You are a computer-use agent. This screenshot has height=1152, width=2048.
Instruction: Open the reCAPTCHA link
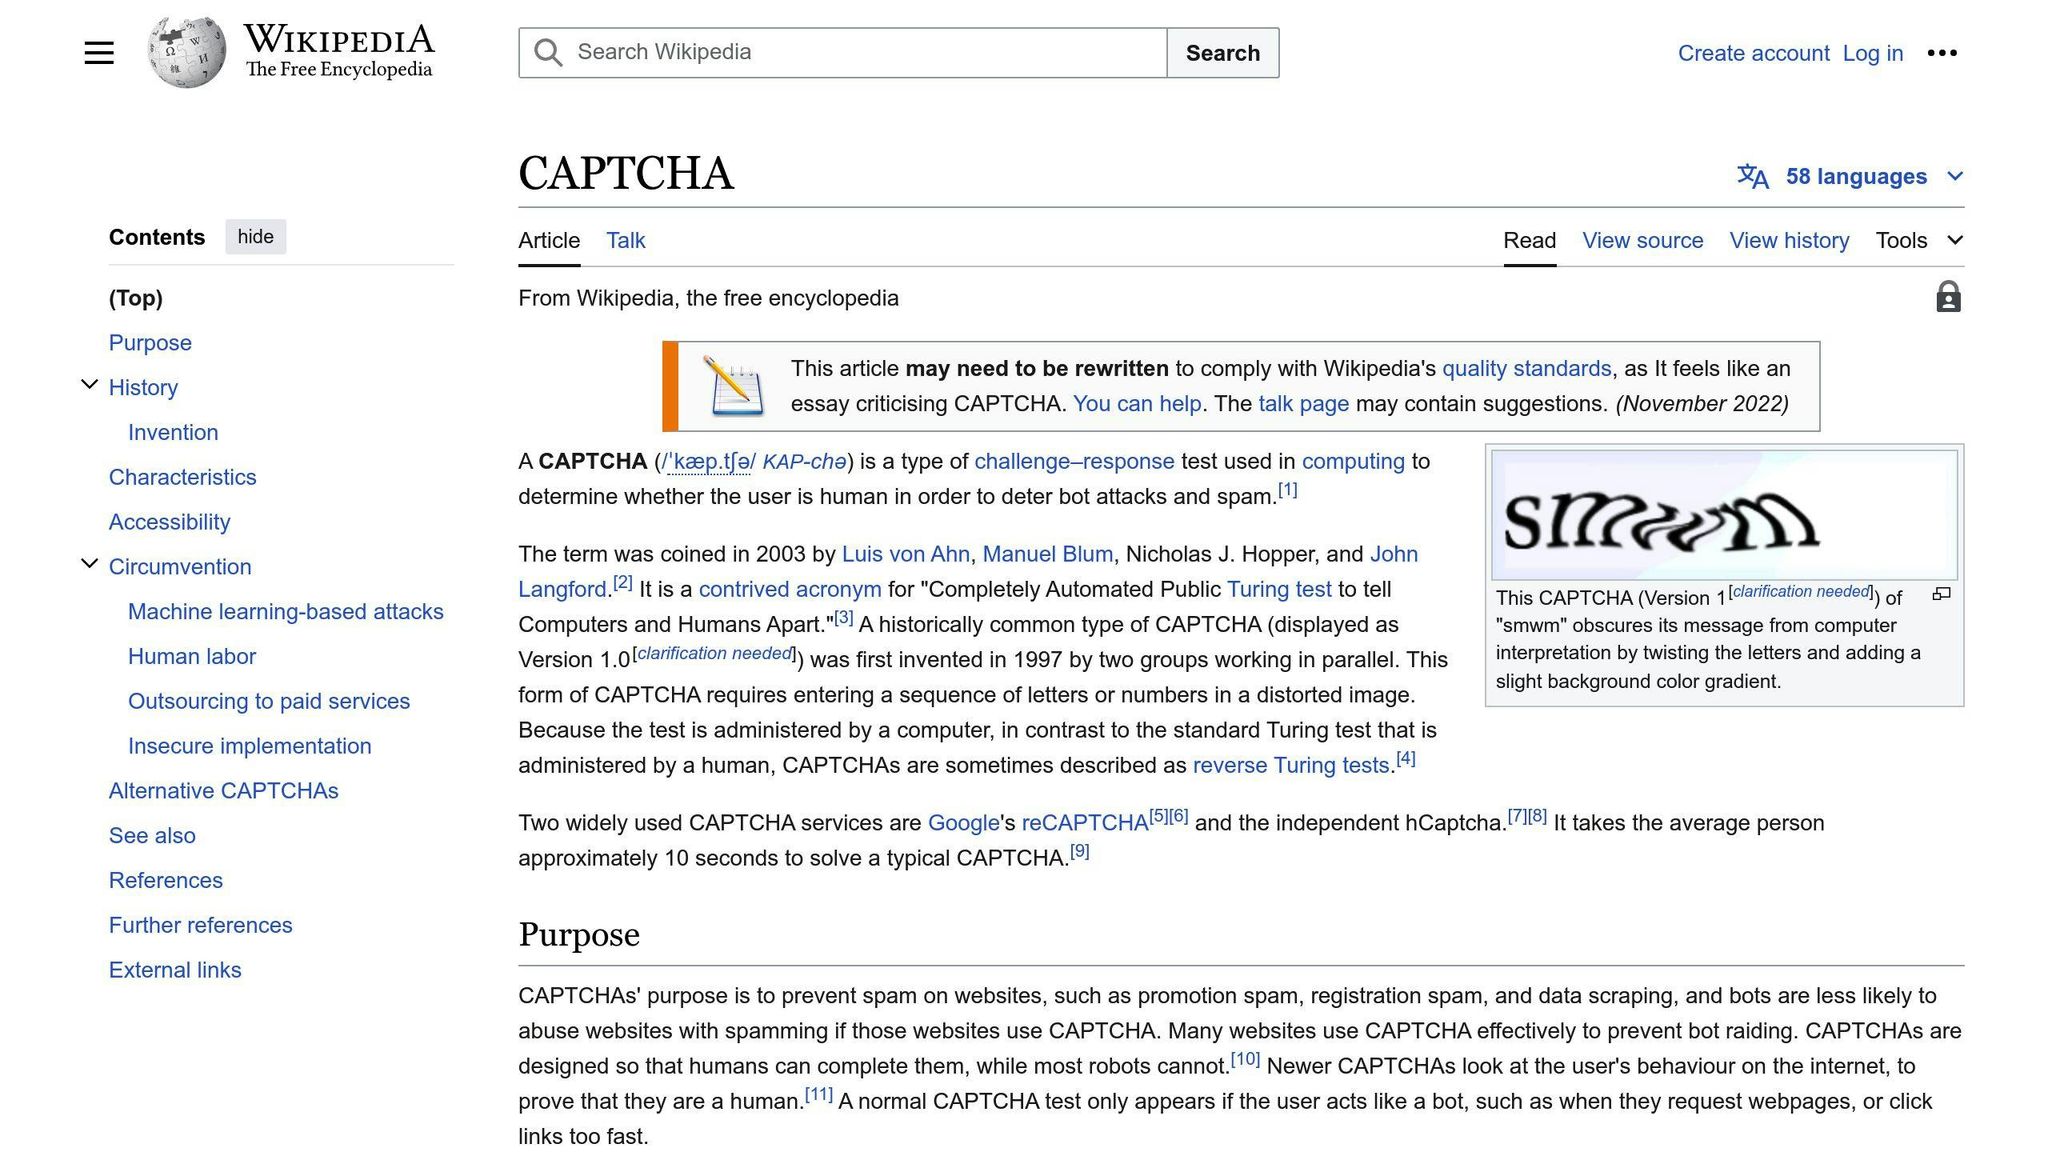(1084, 824)
